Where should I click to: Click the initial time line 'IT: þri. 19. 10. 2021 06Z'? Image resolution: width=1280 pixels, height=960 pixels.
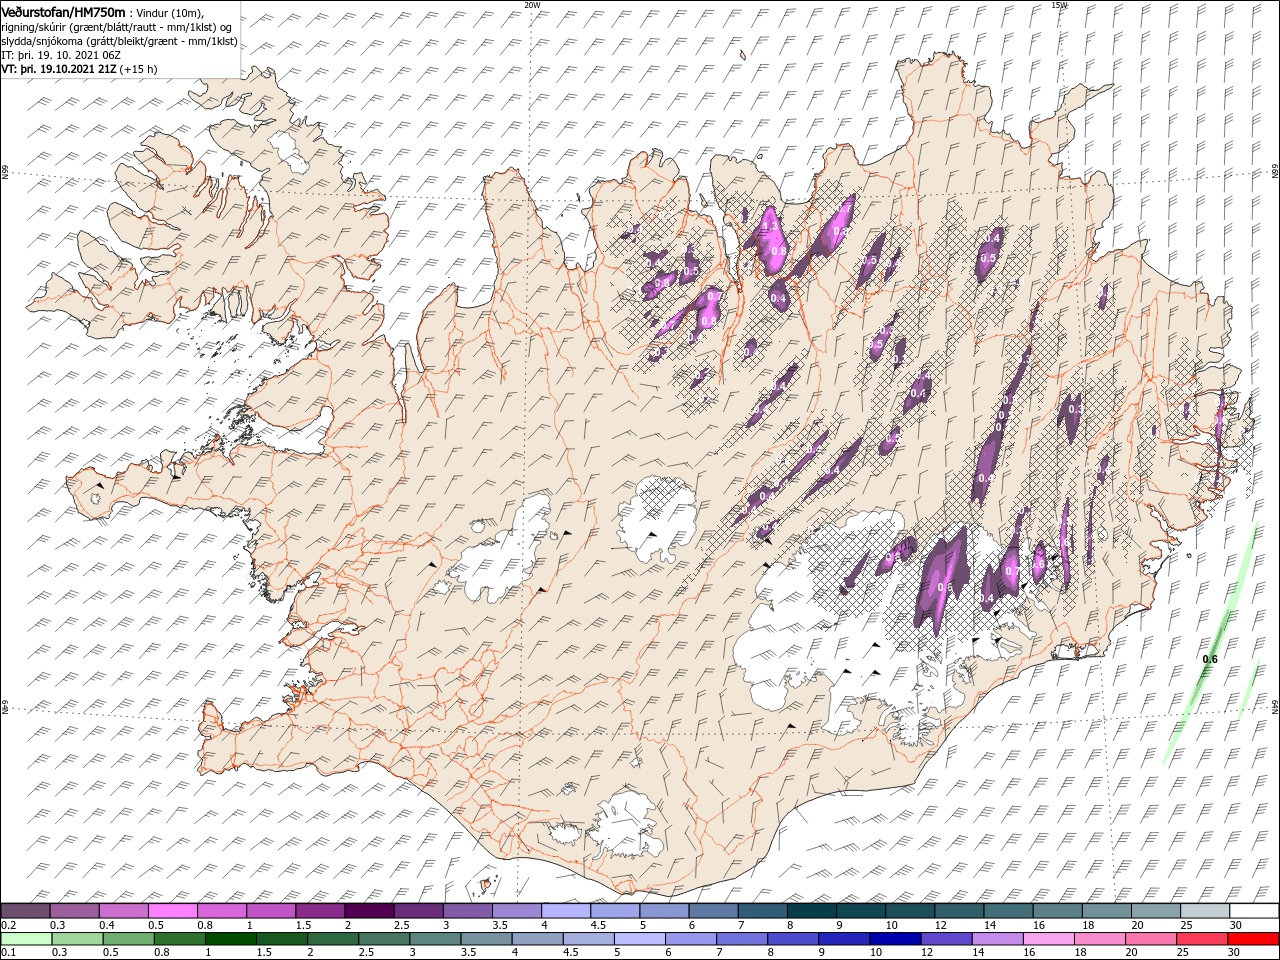click(59, 55)
